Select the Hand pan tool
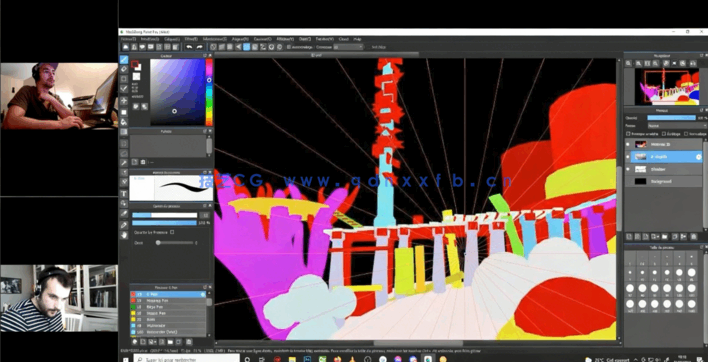708x362 pixels. pyautogui.click(x=124, y=235)
